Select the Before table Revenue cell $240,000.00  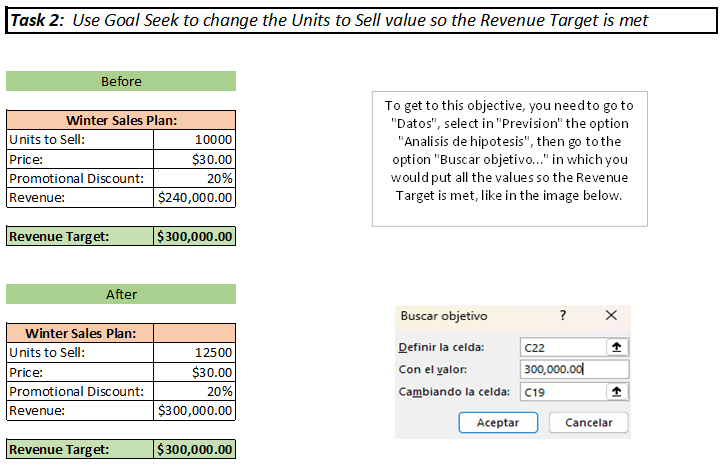tap(194, 197)
